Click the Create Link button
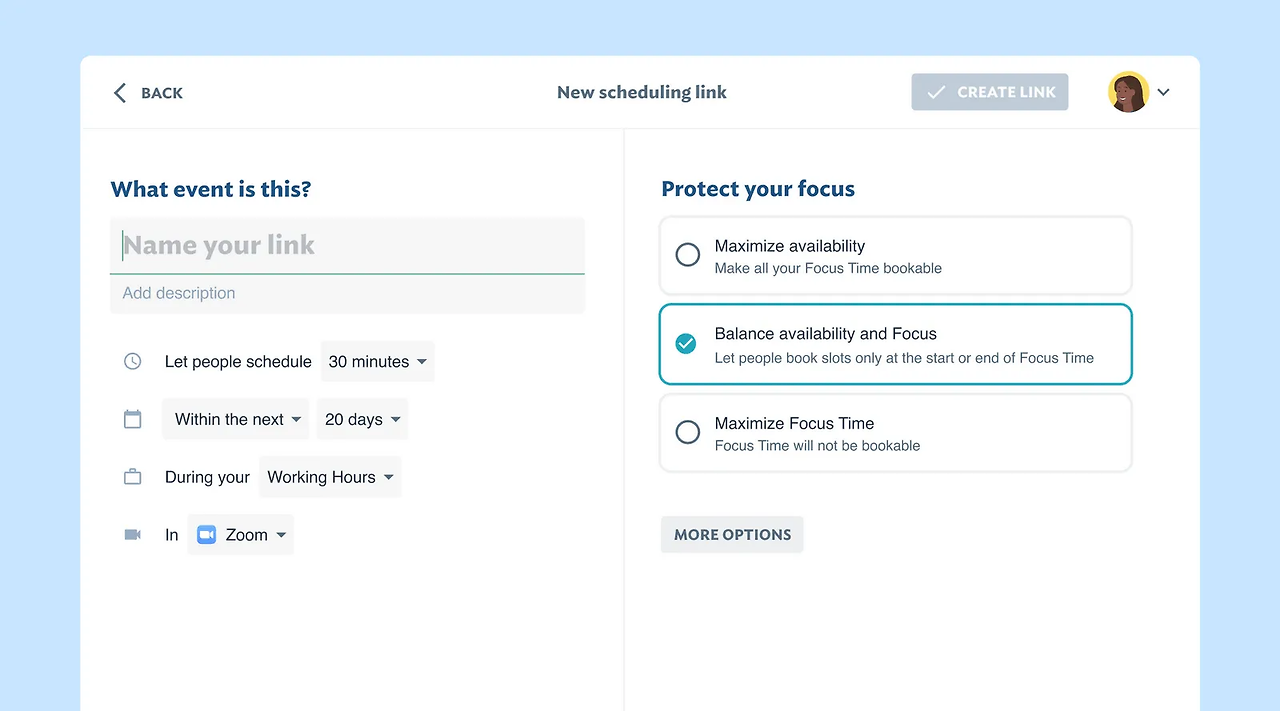1280x711 pixels. coord(990,92)
